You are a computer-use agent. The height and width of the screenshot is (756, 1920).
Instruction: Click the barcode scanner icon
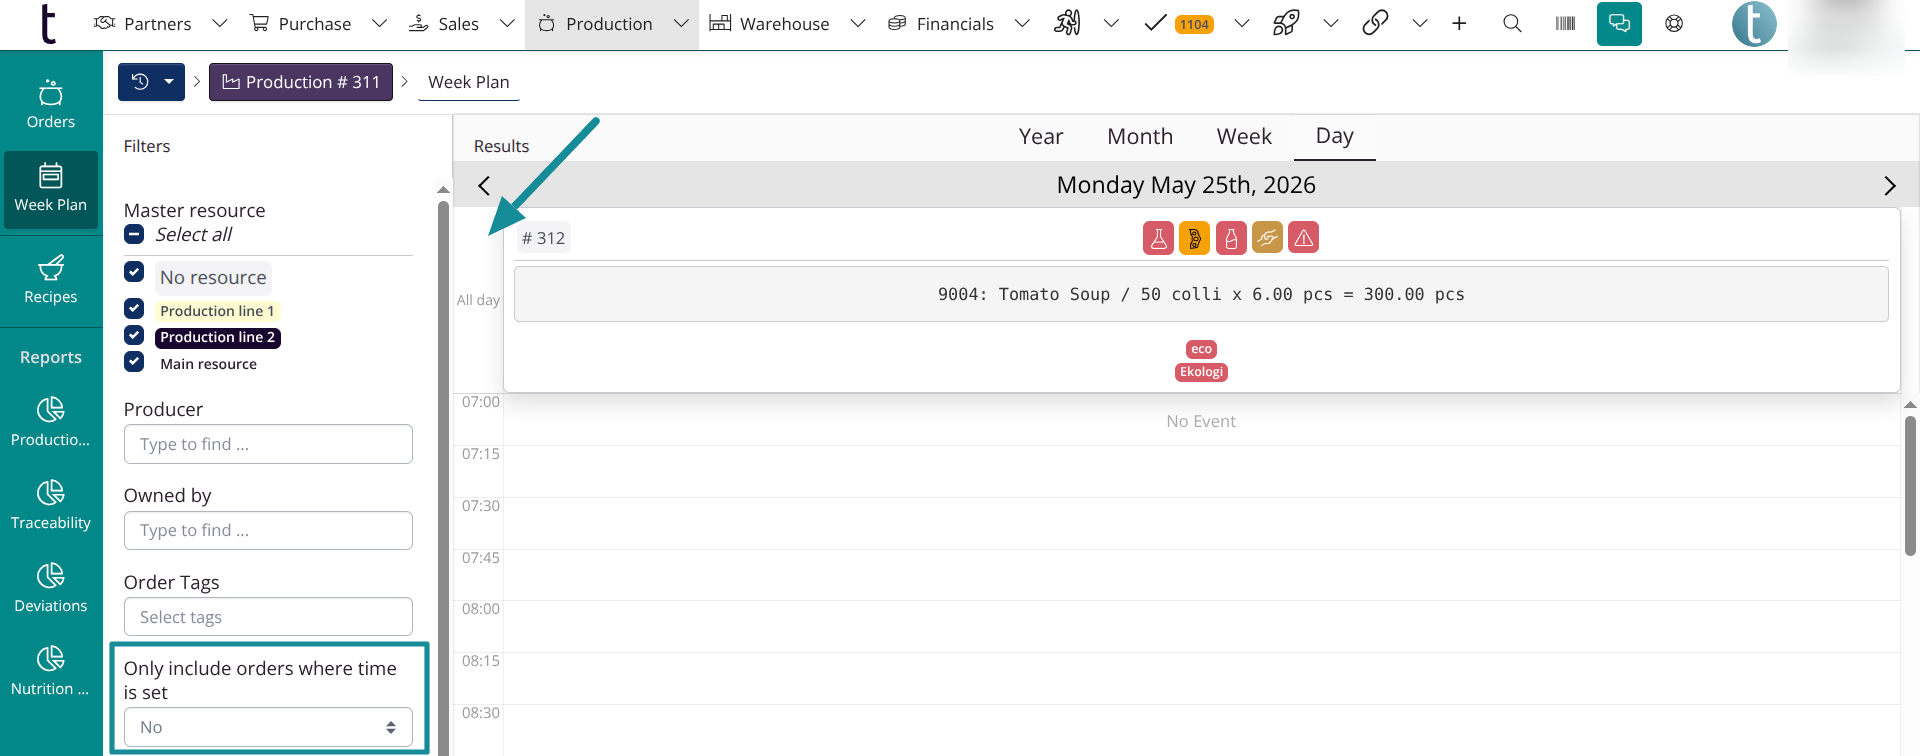1566,23
